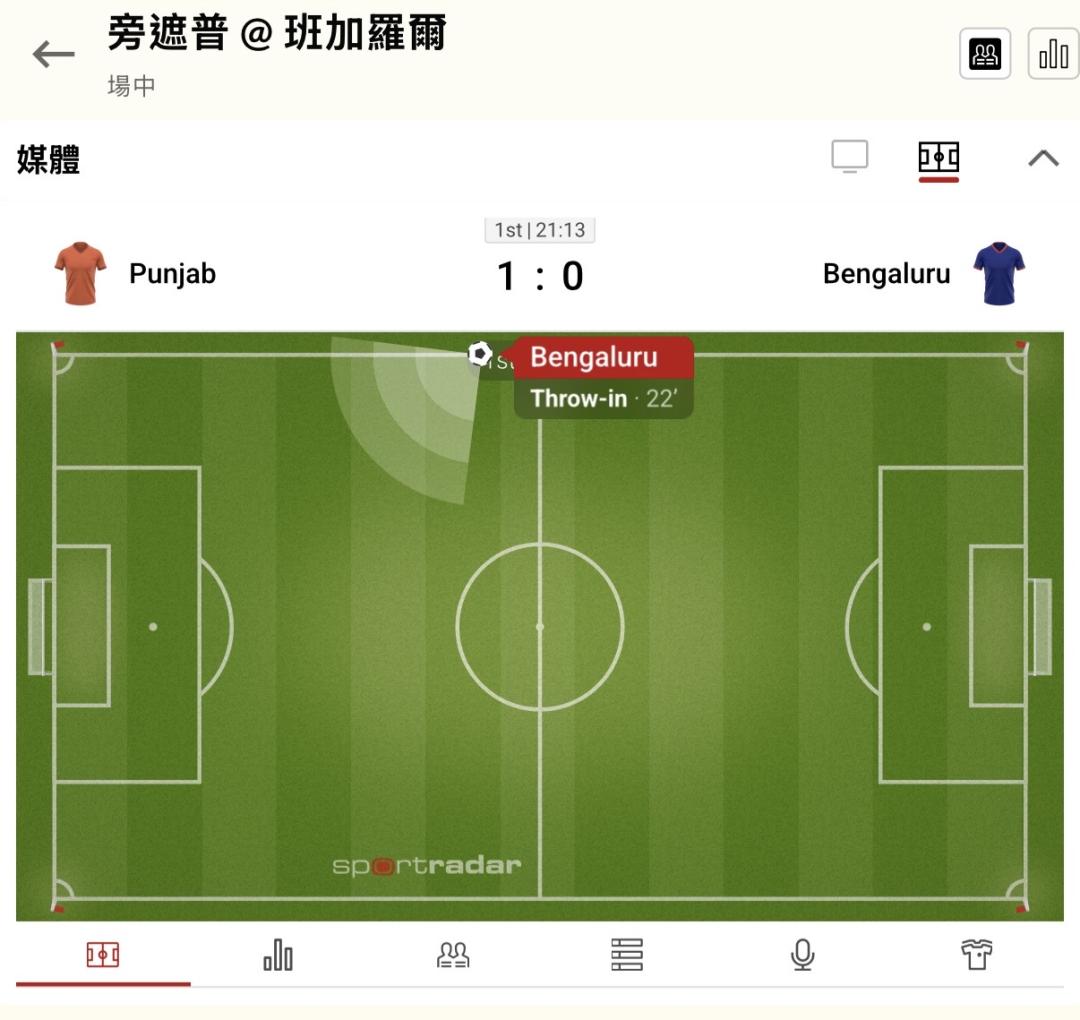Click the football on the pitch
This screenshot has width=1080, height=1020.
[x=480, y=353]
